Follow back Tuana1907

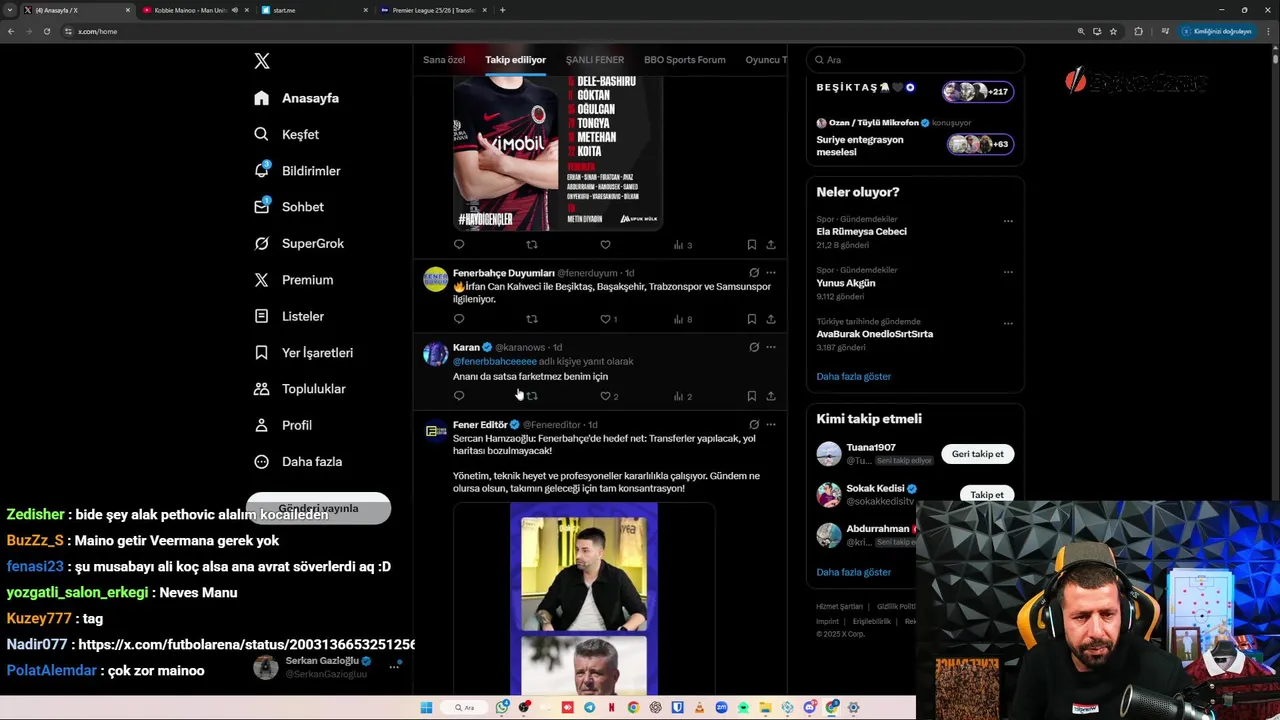pyautogui.click(x=977, y=454)
